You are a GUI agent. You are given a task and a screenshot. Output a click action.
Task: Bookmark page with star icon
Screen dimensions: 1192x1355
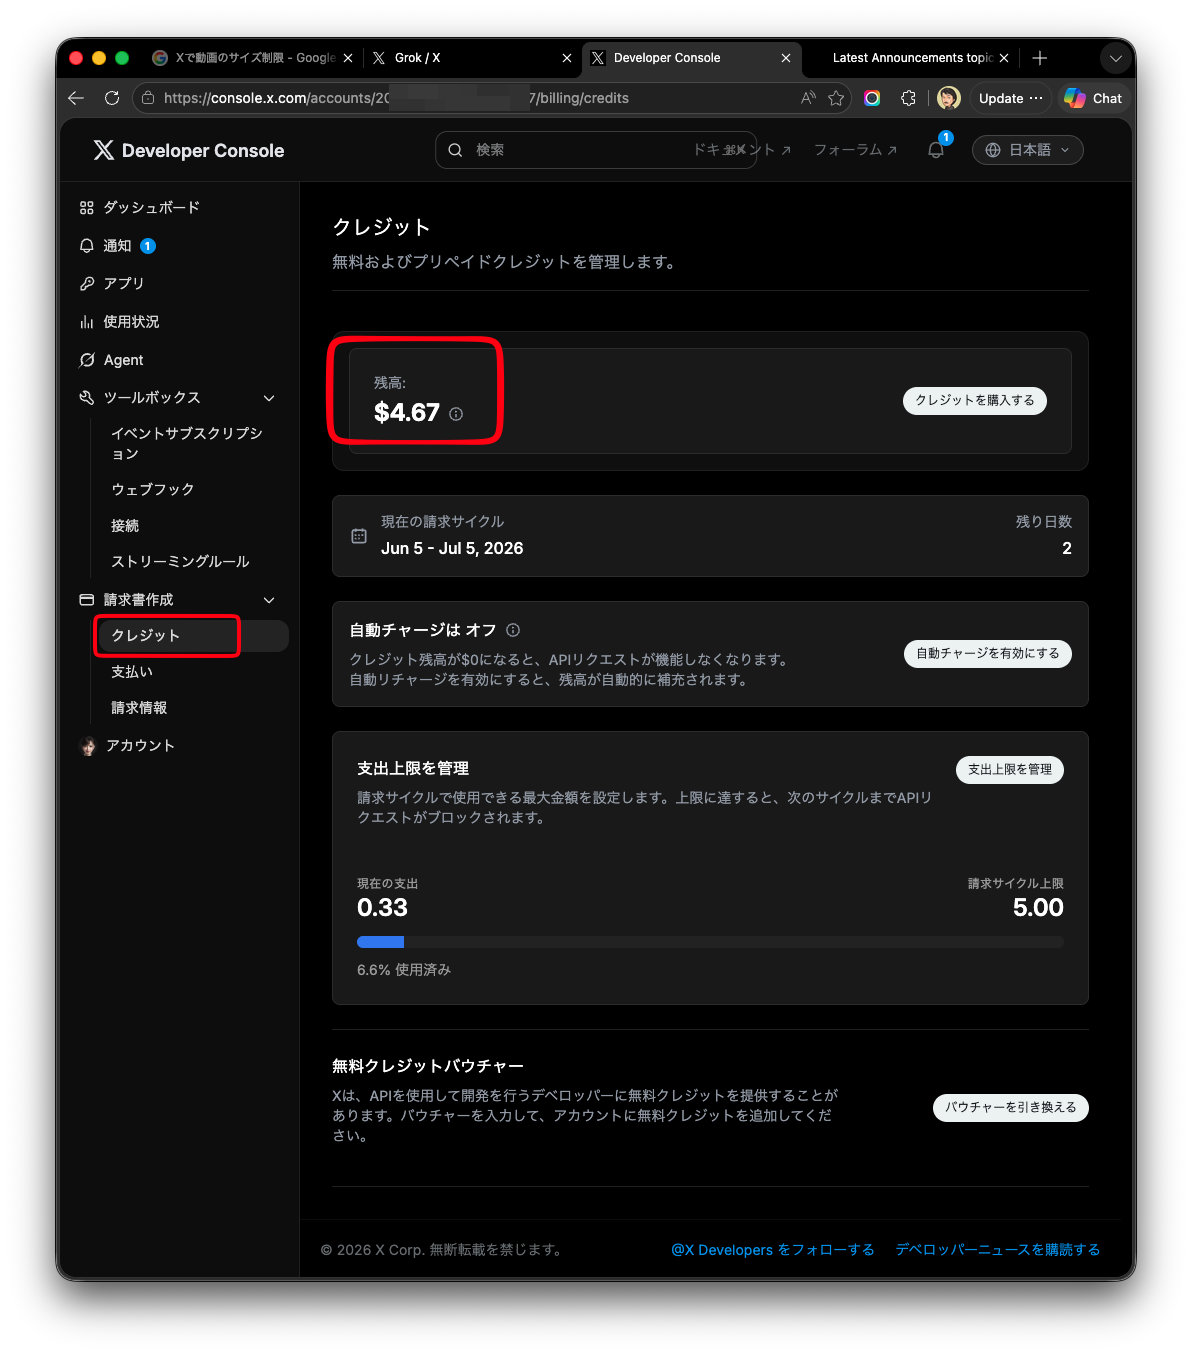click(836, 98)
